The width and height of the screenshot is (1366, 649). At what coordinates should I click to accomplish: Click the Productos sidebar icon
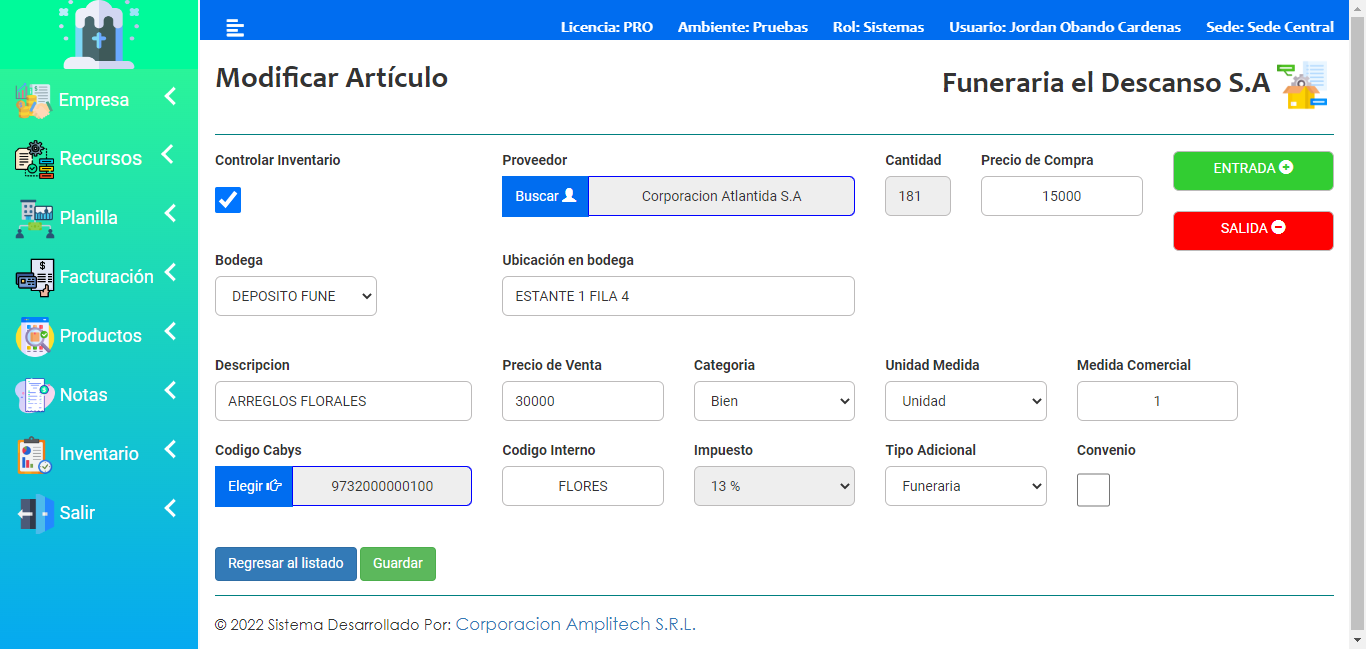click(34, 336)
